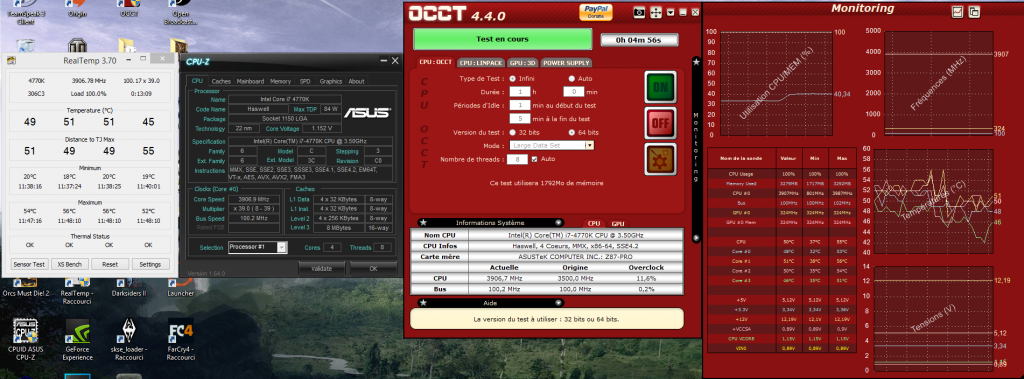The height and width of the screenshot is (379, 1024).
Task: Toggle Auto threads checkbox
Action: click(x=535, y=159)
